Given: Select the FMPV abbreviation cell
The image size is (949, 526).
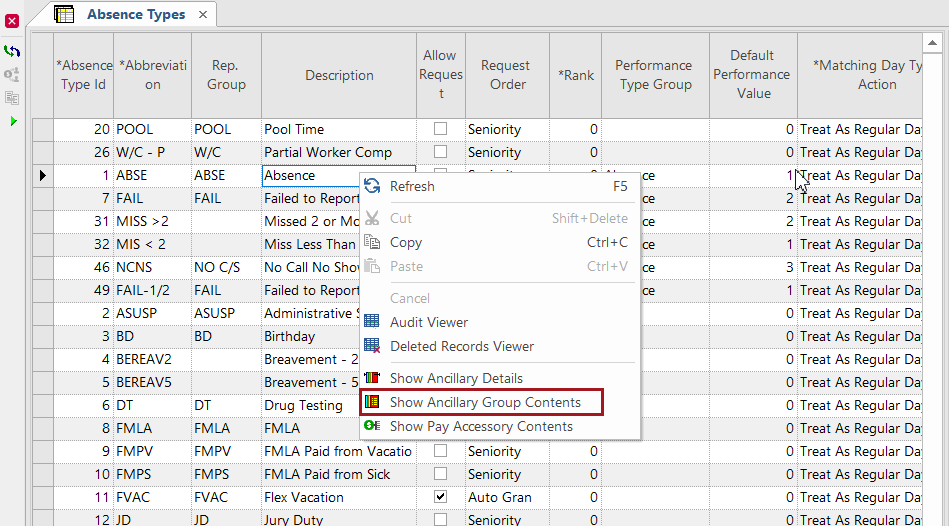Looking at the screenshot, I should coord(153,452).
